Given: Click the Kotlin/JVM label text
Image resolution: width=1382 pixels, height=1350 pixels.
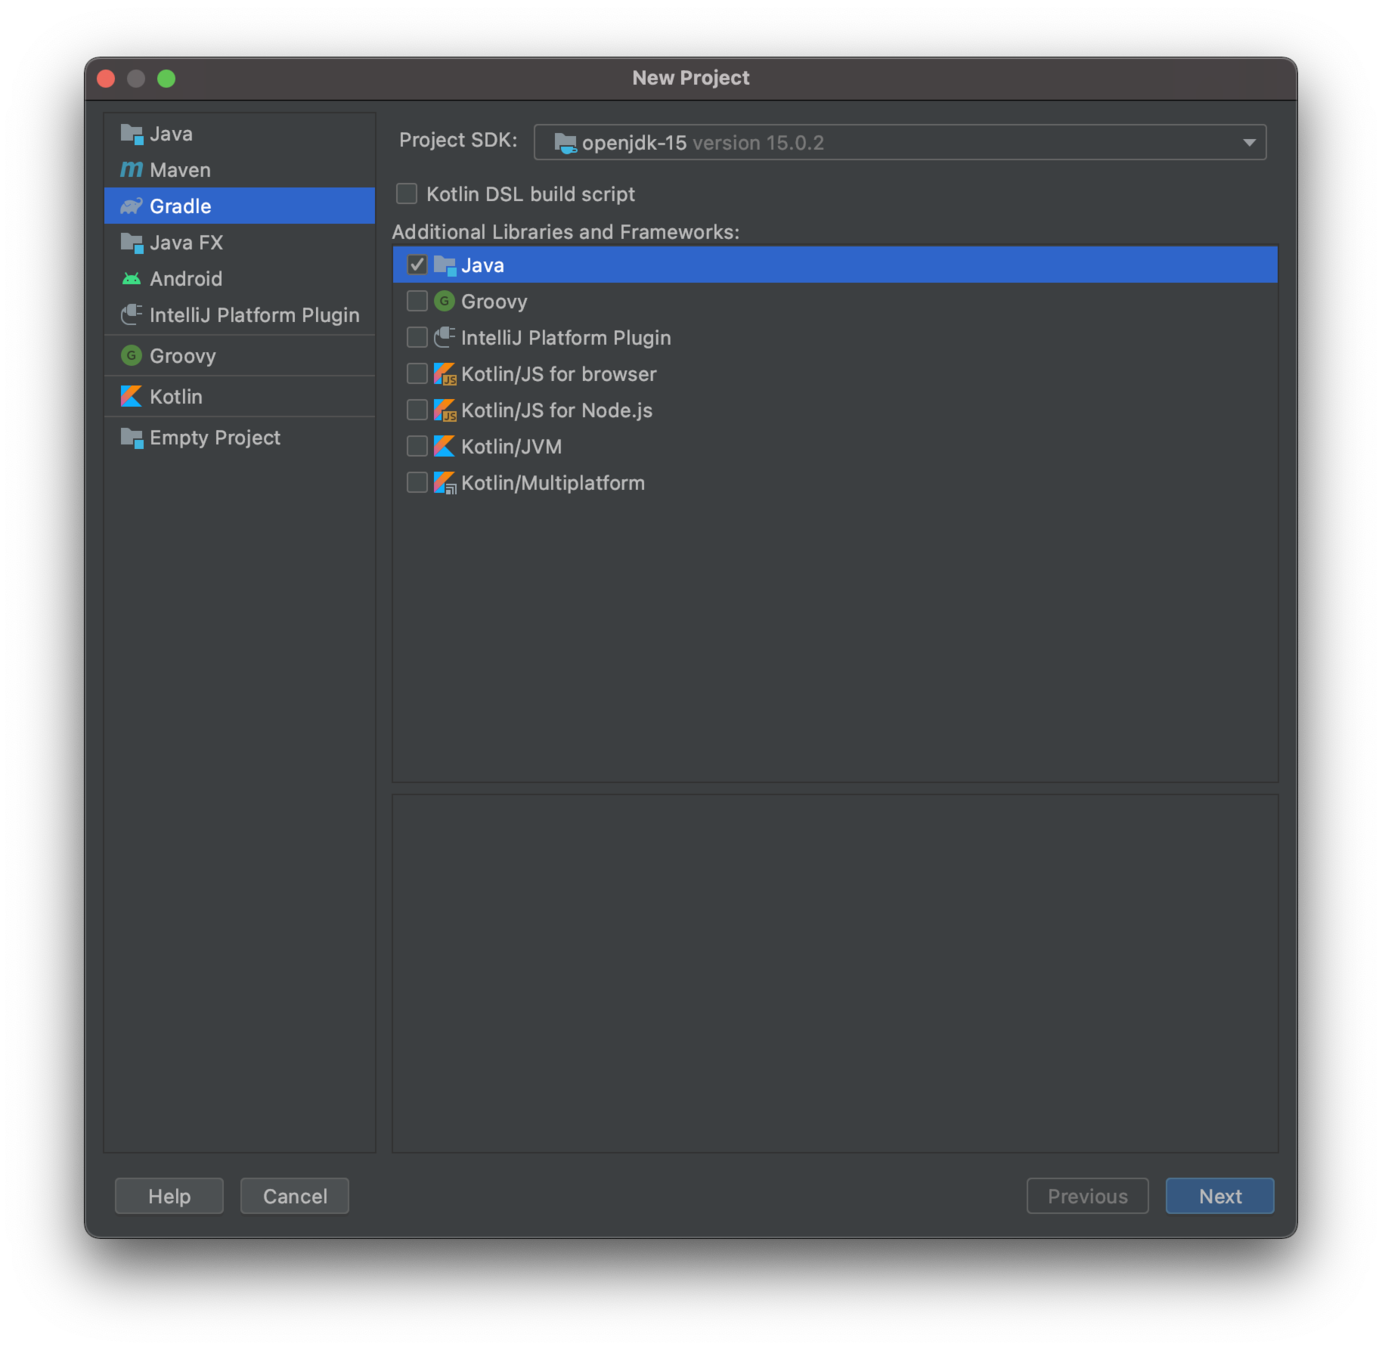Looking at the screenshot, I should (511, 447).
